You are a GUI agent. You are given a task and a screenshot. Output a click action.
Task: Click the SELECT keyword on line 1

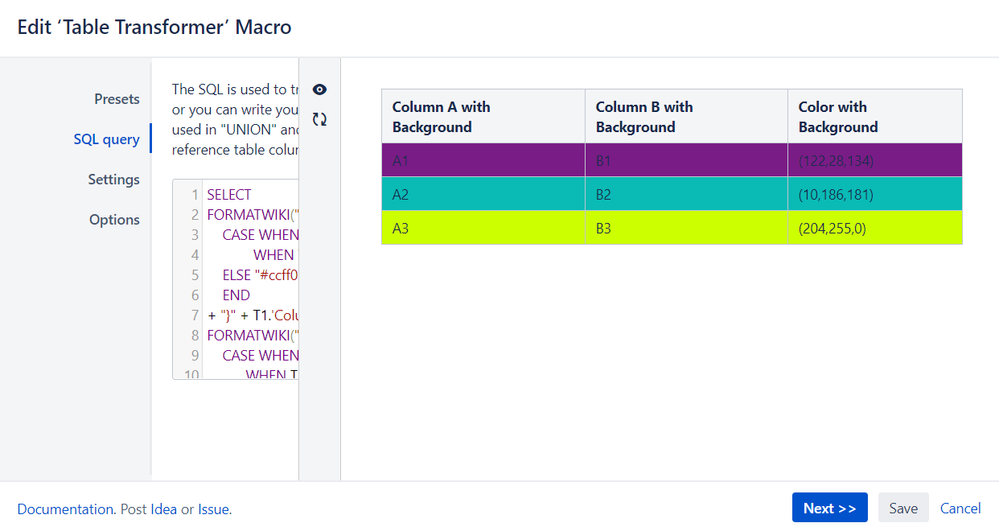[x=229, y=194]
